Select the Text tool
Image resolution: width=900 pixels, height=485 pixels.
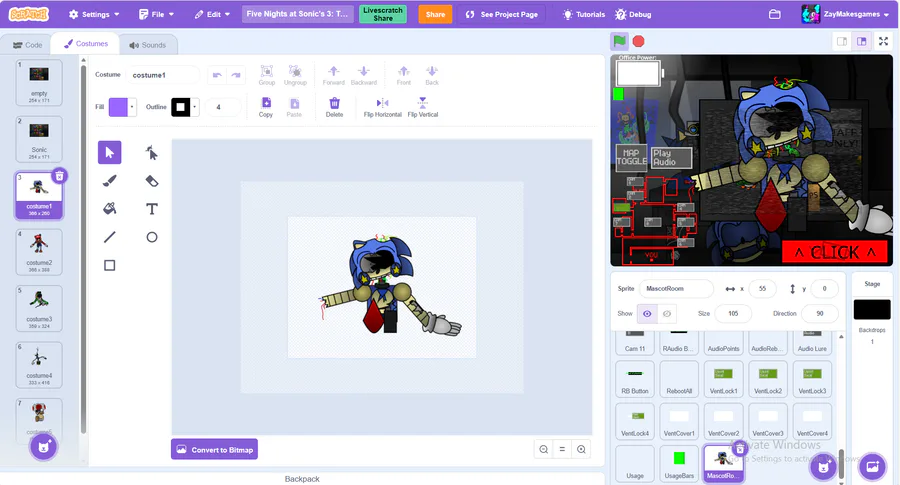tap(152, 209)
